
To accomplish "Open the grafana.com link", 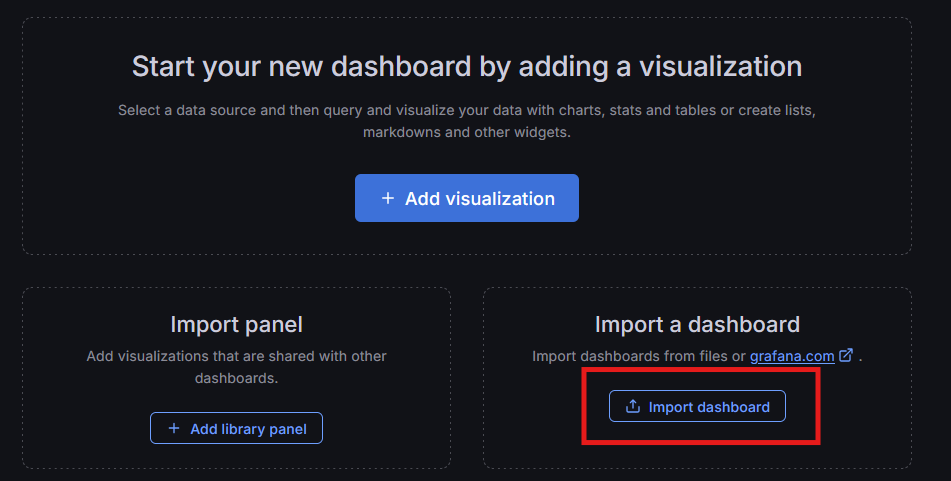I will click(x=791, y=356).
